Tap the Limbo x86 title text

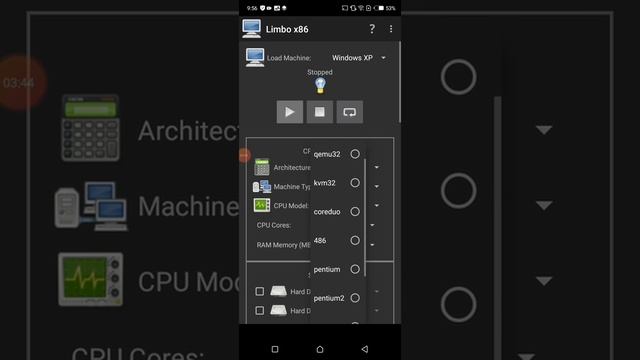coord(287,29)
